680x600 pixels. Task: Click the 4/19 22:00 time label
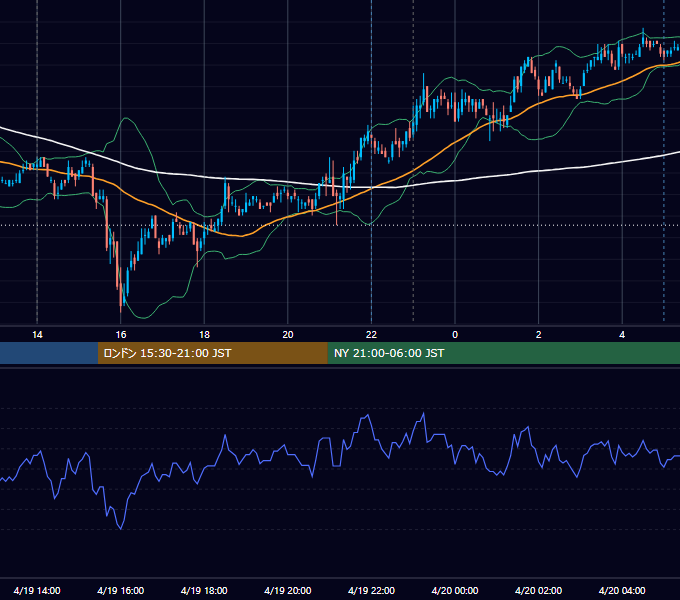tap(371, 590)
